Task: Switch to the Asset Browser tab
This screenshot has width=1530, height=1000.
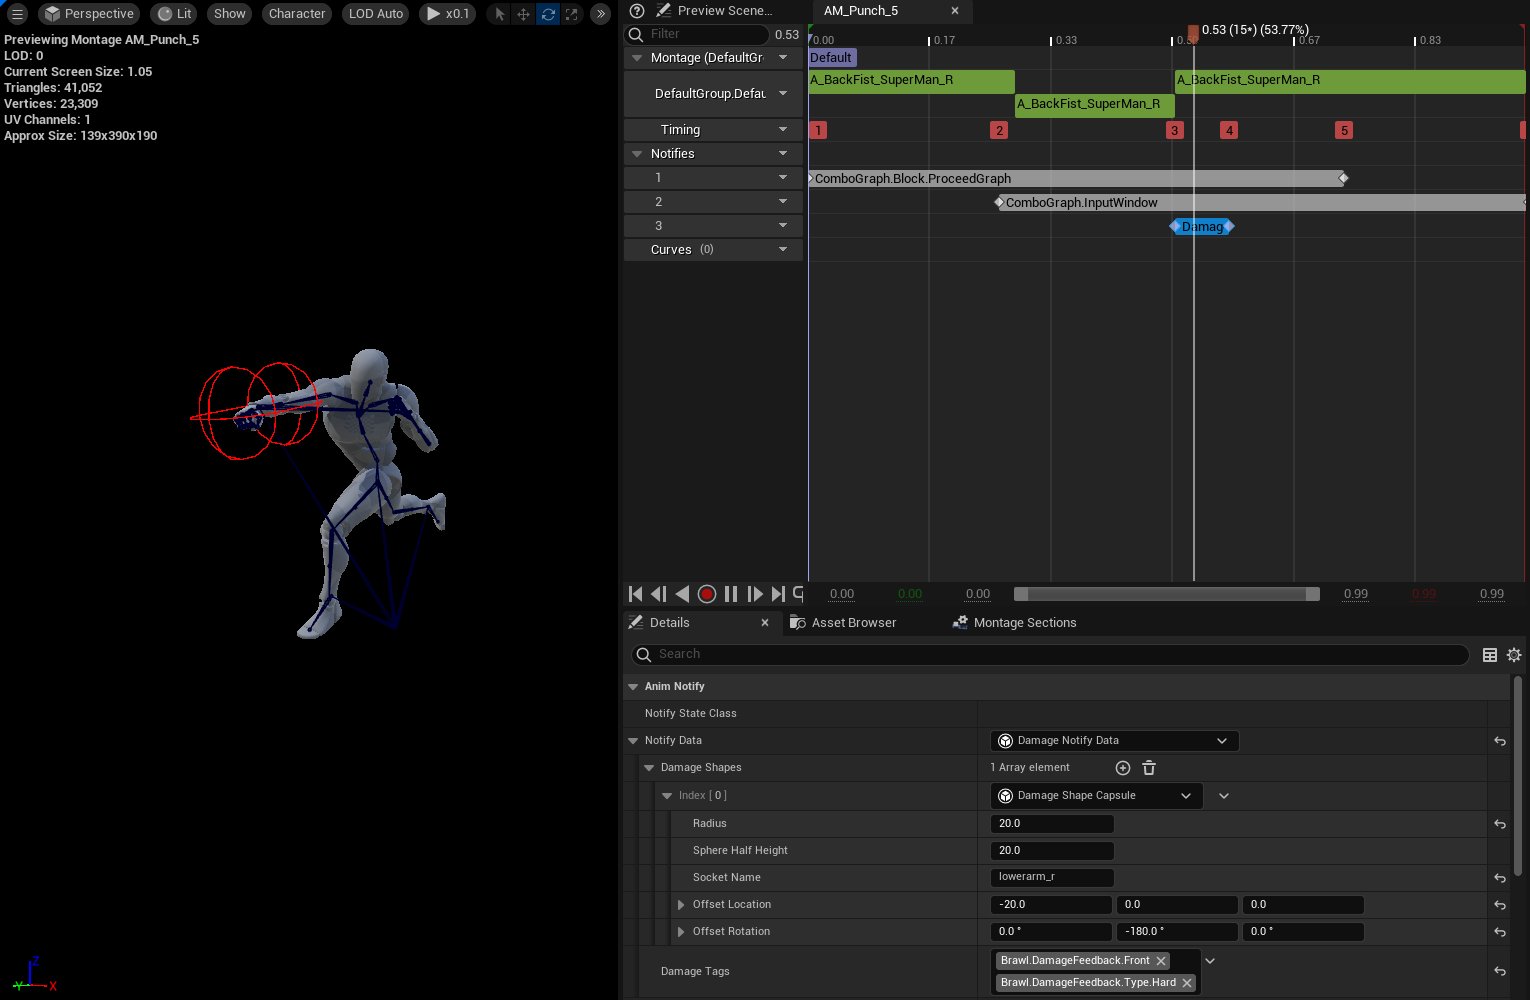Action: [843, 623]
